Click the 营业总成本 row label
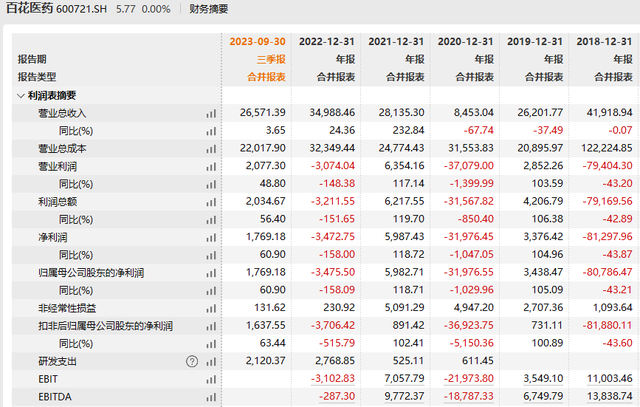 [62, 149]
